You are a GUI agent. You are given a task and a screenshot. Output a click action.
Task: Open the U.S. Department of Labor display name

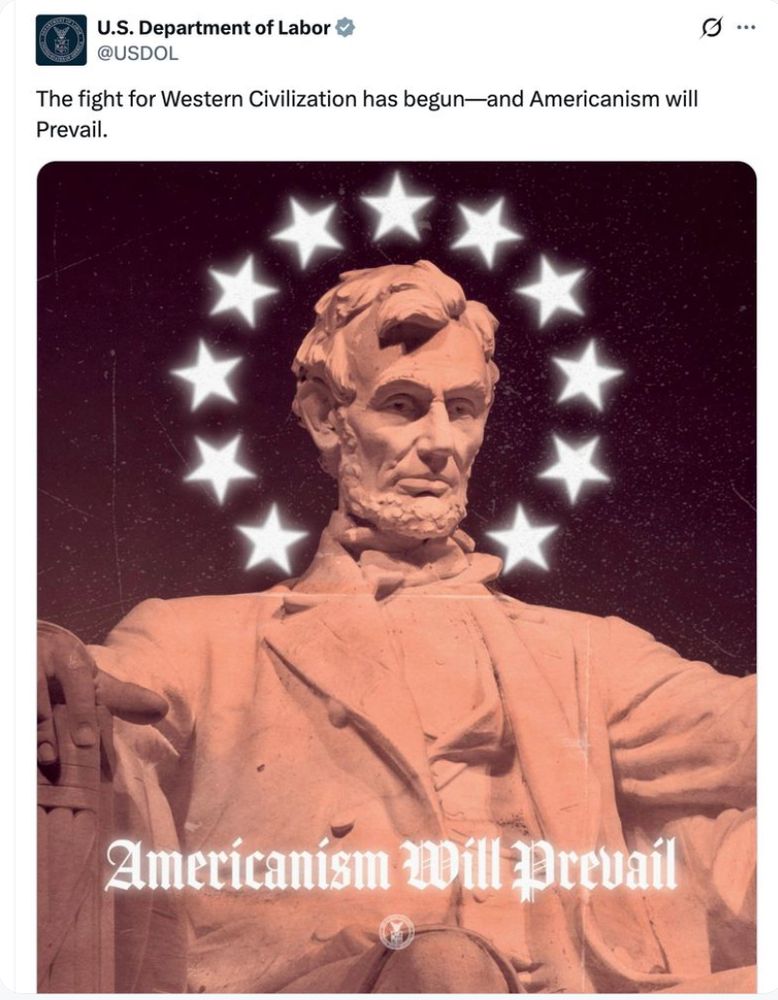pyautogui.click(x=214, y=27)
